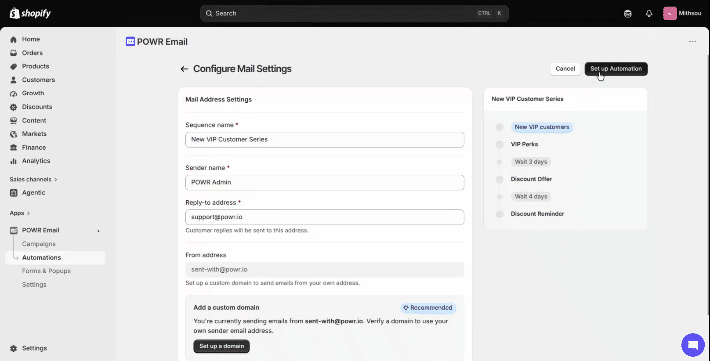This screenshot has height=361, width=710.
Task: Click the Agentic channel icon
Action: click(14, 193)
